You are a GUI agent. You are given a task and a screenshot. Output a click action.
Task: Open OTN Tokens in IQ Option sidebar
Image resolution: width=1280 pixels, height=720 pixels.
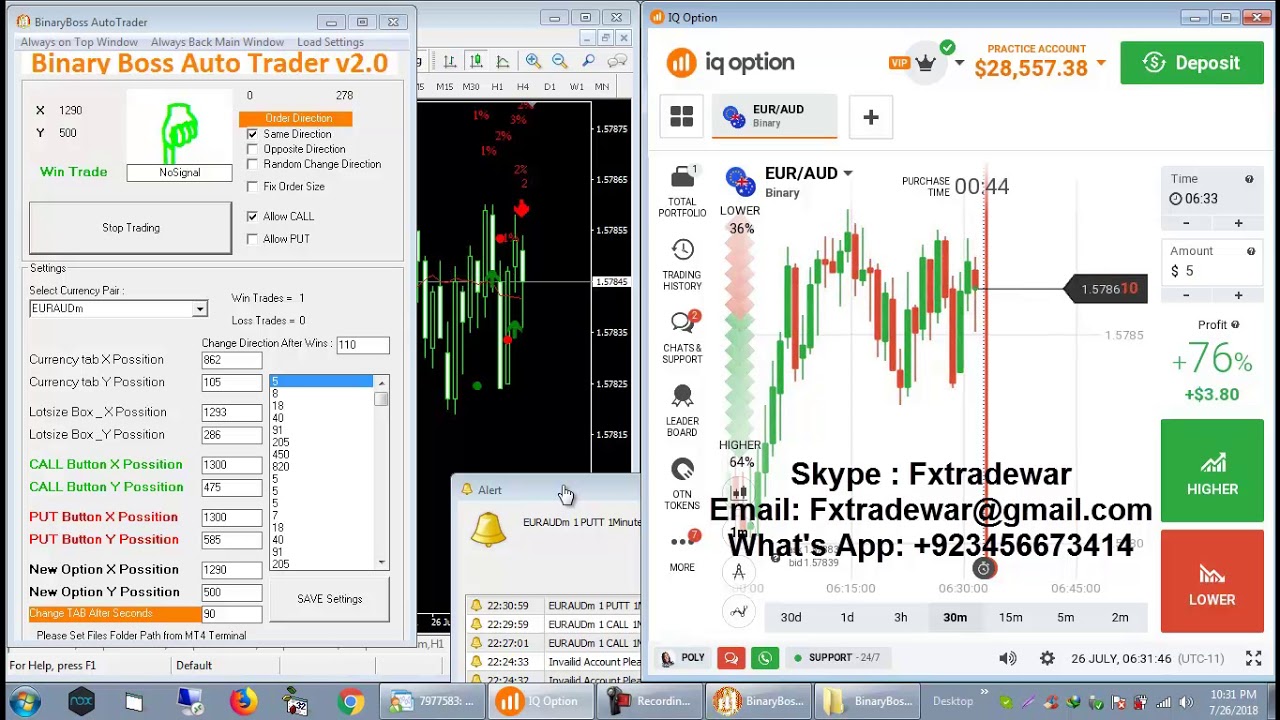click(682, 484)
